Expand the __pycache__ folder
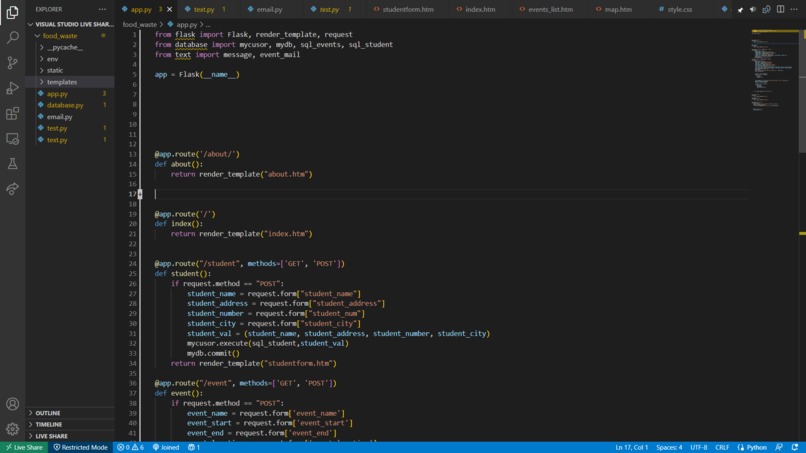The width and height of the screenshot is (806, 453). [x=65, y=47]
